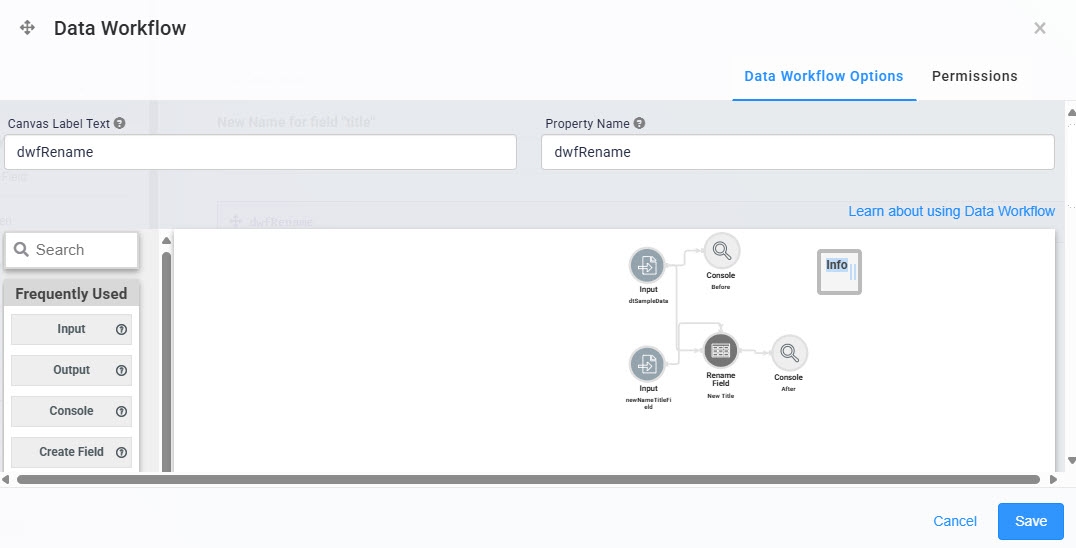Select the dtSampleData Input node
This screenshot has width=1076, height=548.
647,265
